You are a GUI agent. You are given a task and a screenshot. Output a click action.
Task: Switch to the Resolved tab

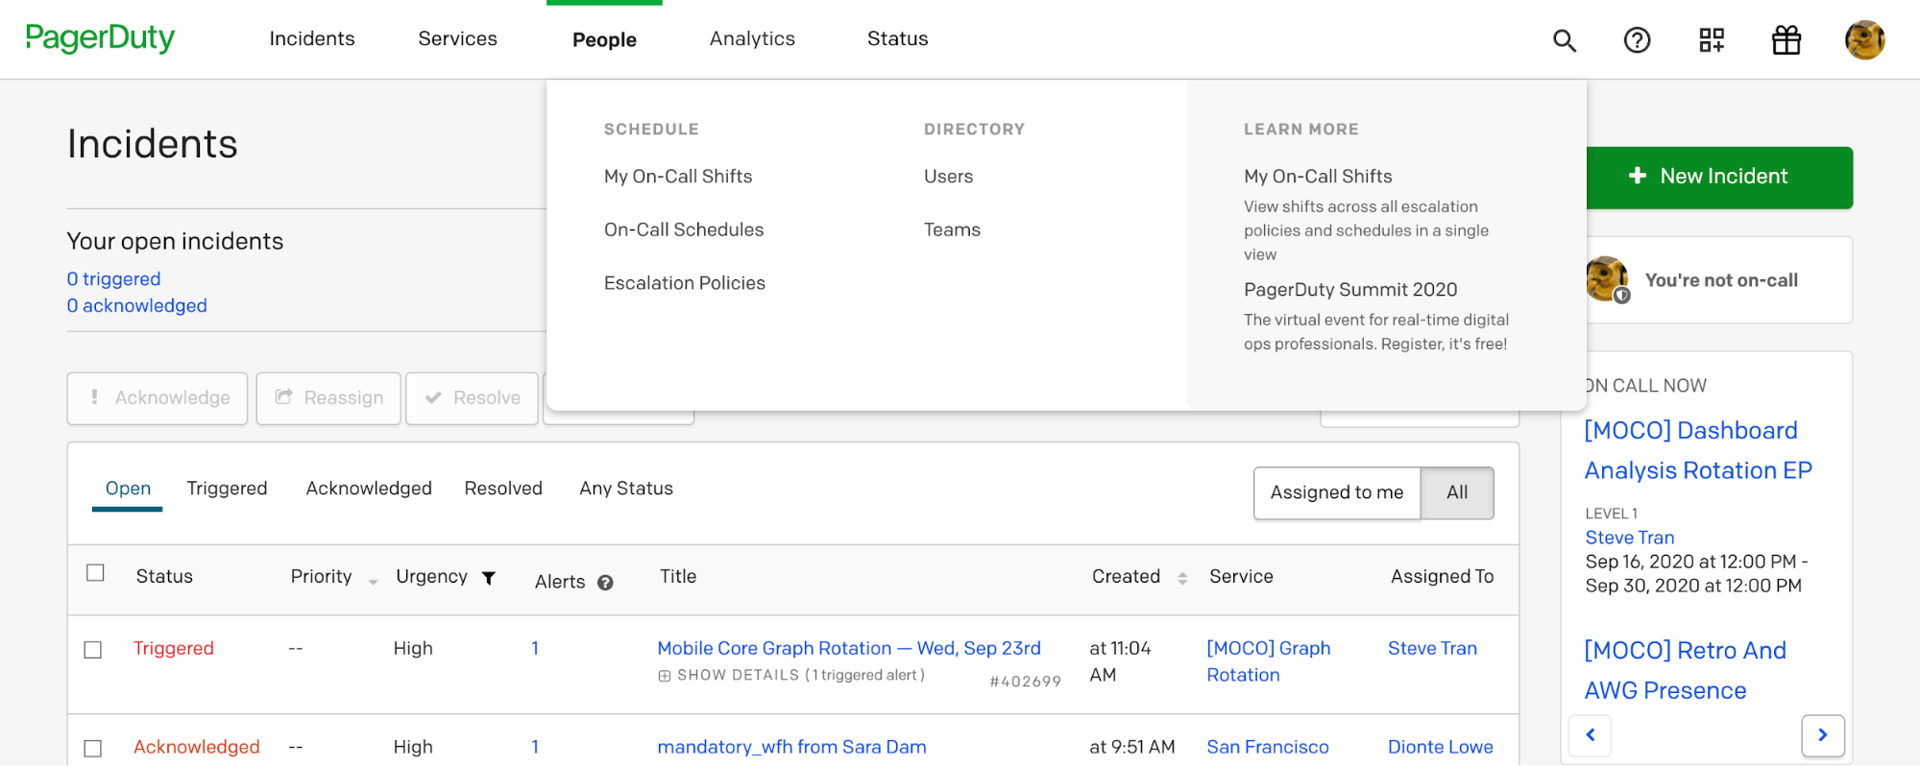[503, 489]
